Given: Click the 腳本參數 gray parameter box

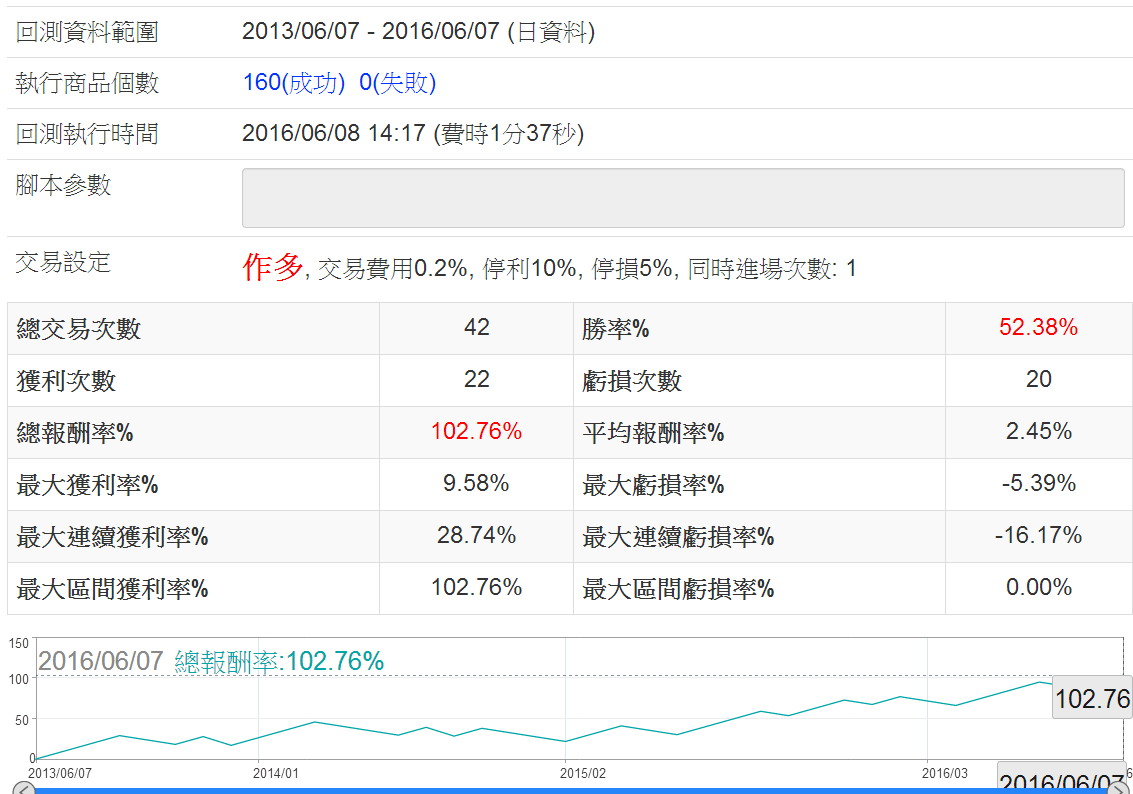Looking at the screenshot, I should pyautogui.click(x=683, y=198).
